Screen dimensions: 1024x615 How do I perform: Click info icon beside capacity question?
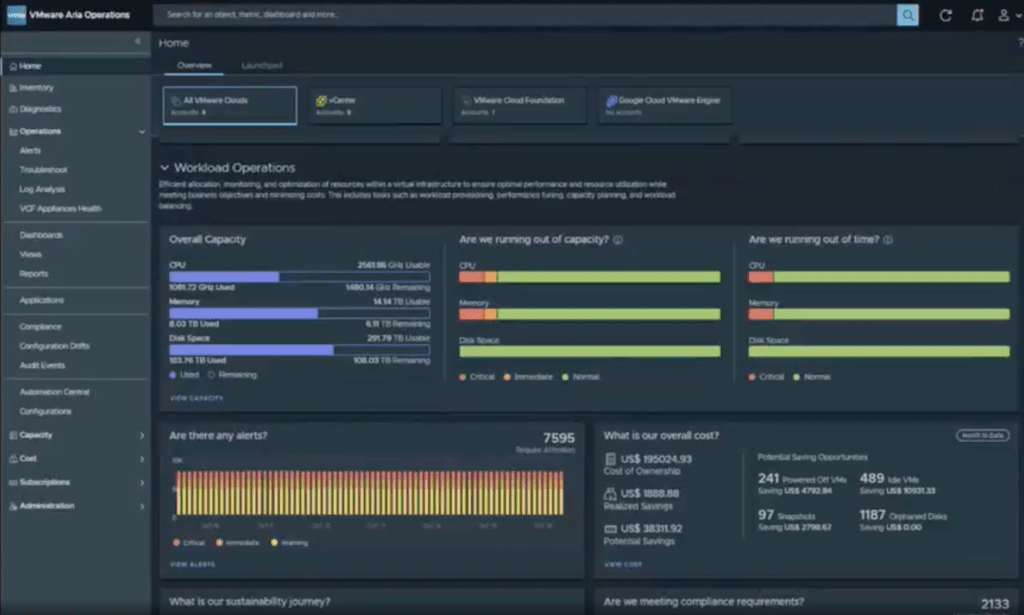coord(618,240)
